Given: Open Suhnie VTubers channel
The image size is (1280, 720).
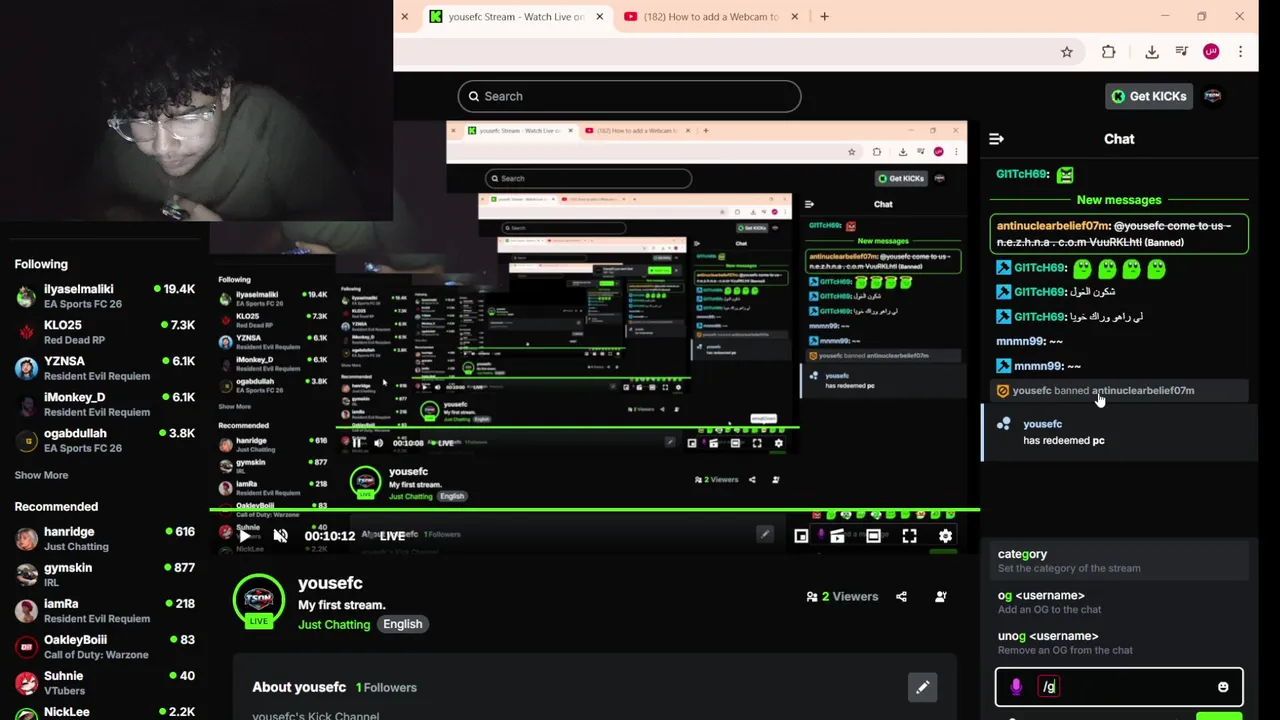Looking at the screenshot, I should (105, 683).
